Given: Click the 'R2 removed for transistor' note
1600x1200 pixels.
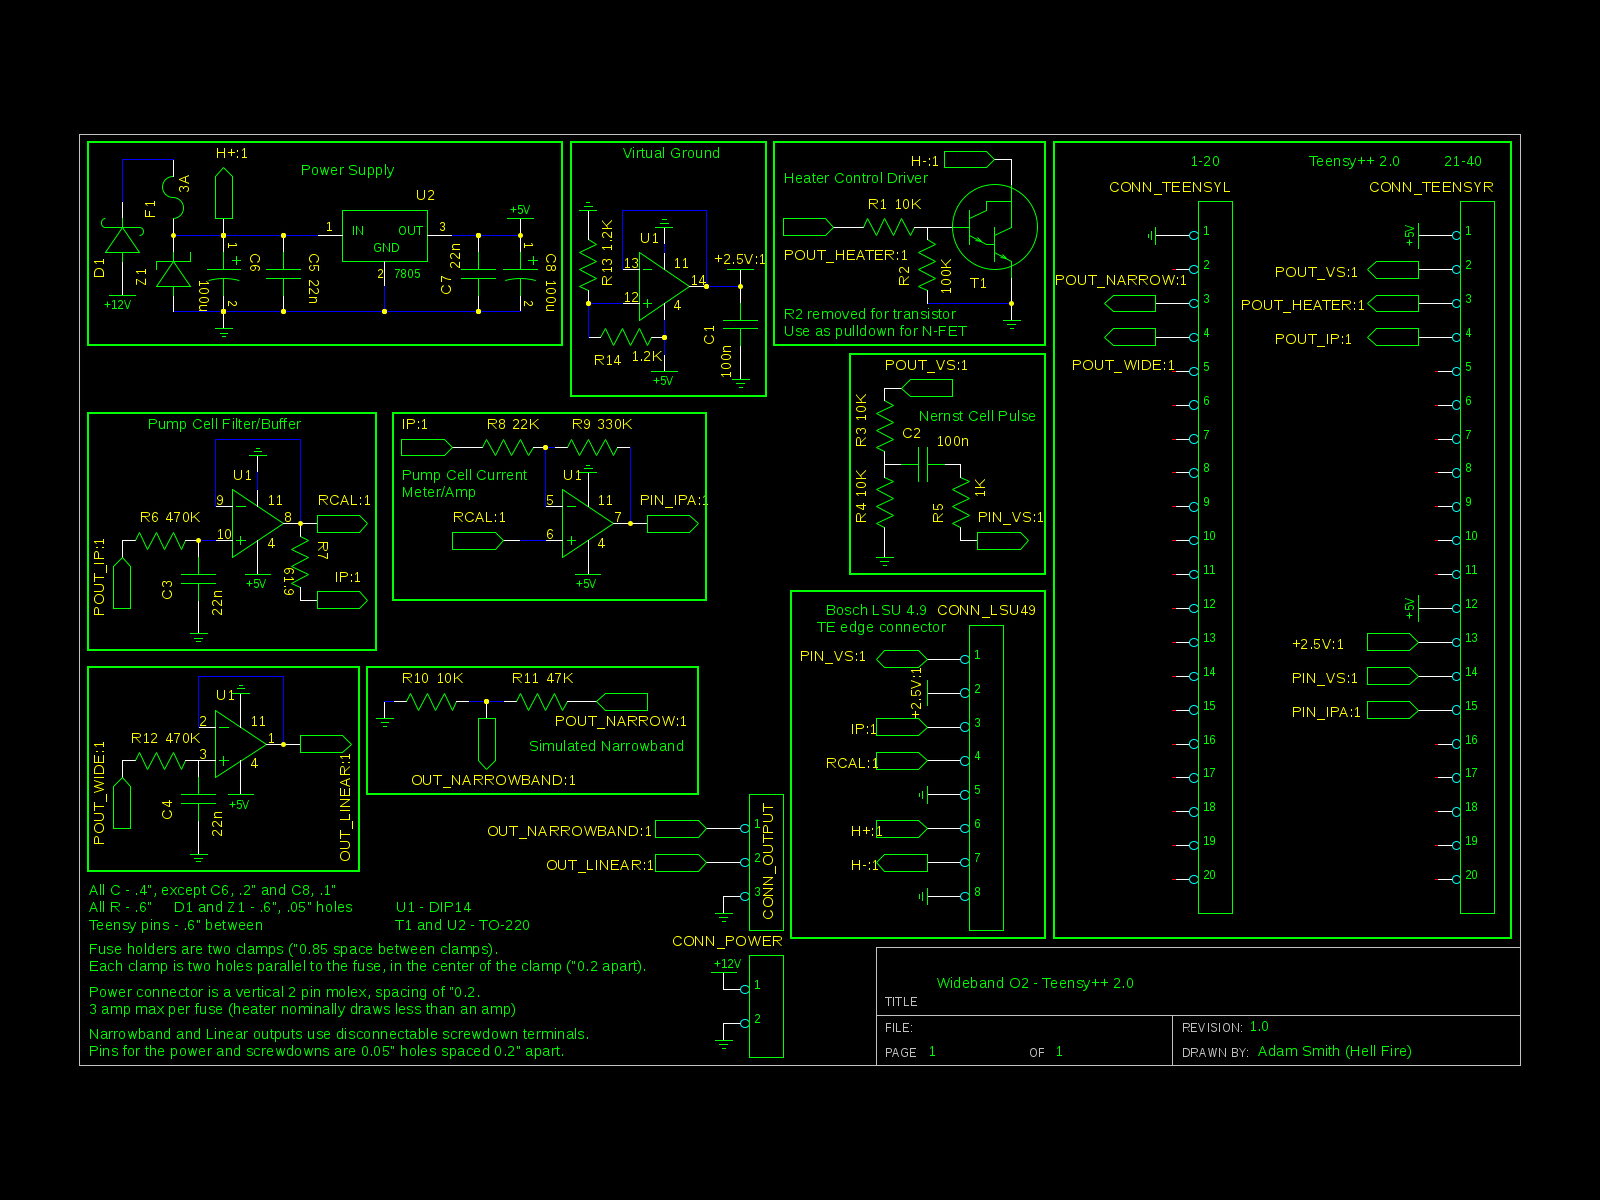Looking at the screenshot, I should pos(869,314).
